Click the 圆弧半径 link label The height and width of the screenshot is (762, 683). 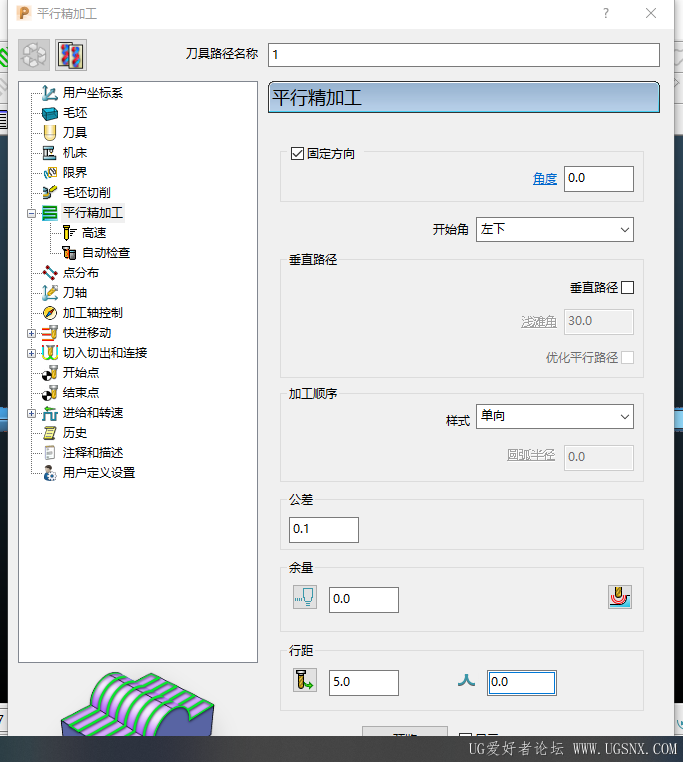[x=531, y=455]
